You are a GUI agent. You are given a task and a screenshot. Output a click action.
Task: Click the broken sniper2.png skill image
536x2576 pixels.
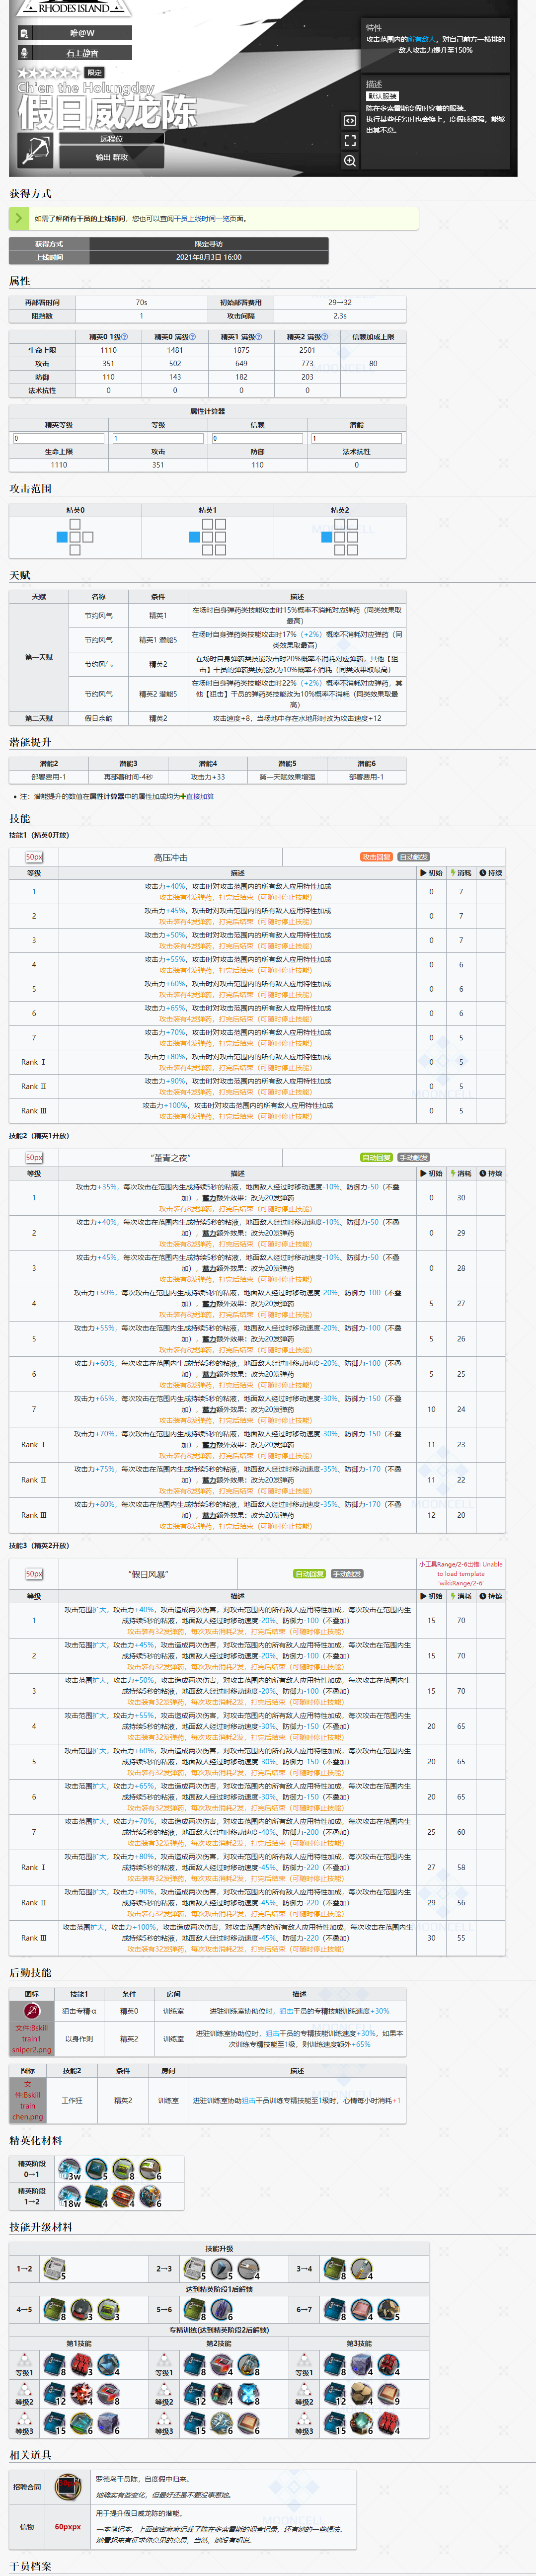31,2038
